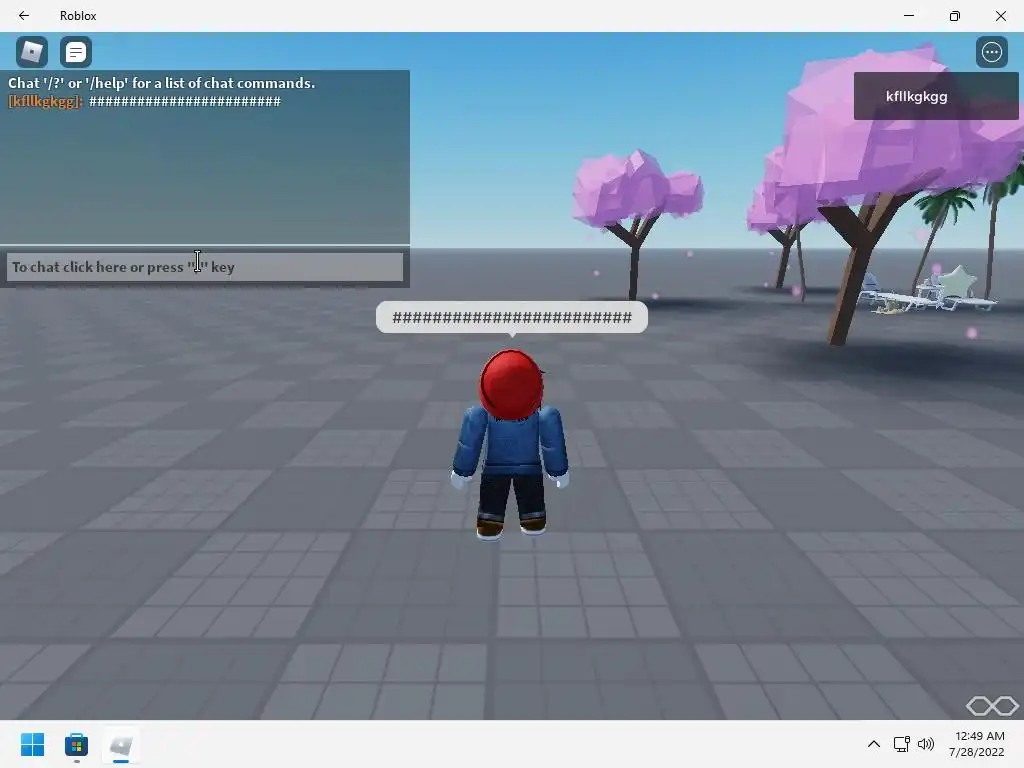The width and height of the screenshot is (1024, 768).
Task: Open the three-dots more options button
Action: pyautogui.click(x=991, y=52)
